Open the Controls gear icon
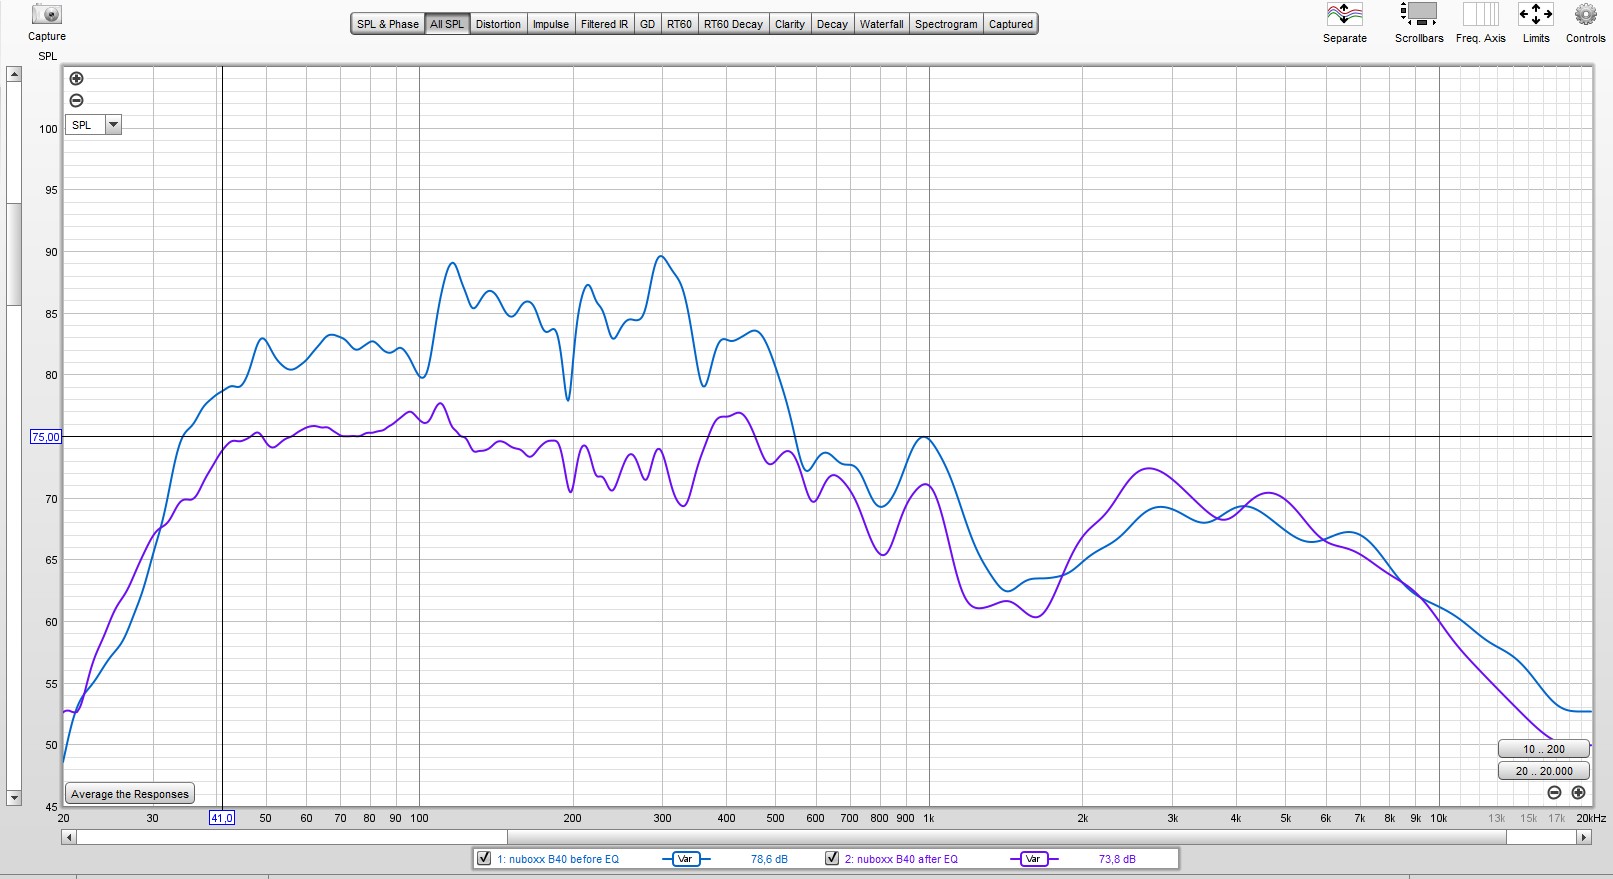This screenshot has height=879, width=1613. (x=1585, y=15)
